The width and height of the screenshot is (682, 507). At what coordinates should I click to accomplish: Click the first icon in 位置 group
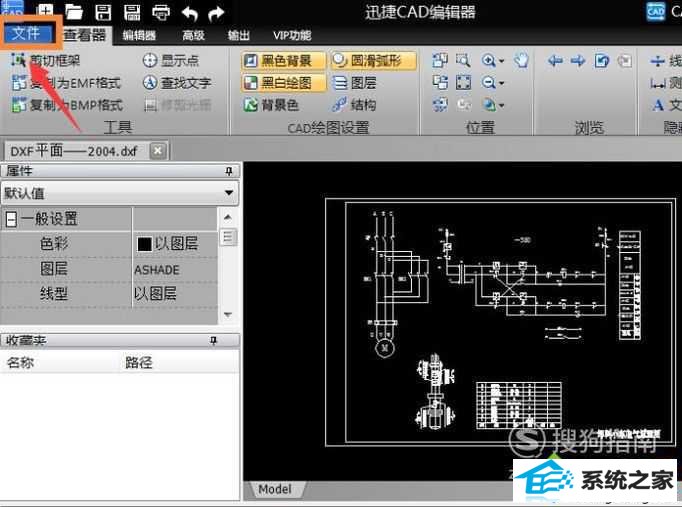coord(440,60)
